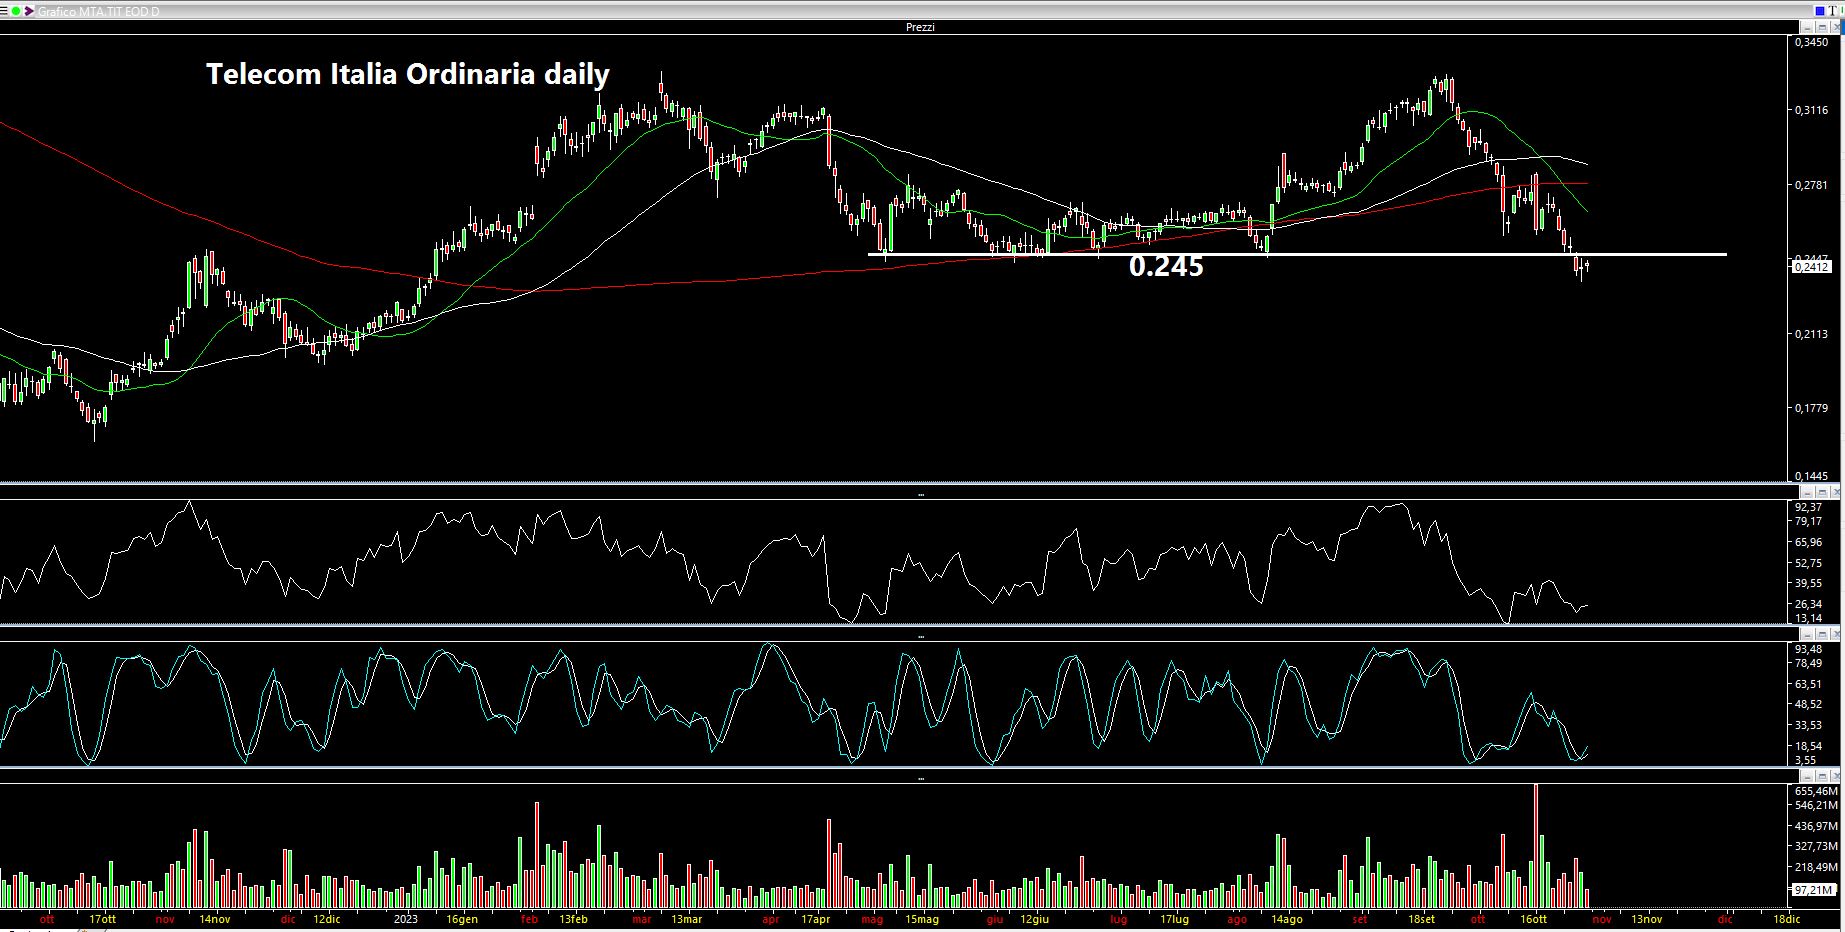1845x932 pixels.
Task: Click the 16ott date on the time axis
Action: pyautogui.click(x=1533, y=919)
